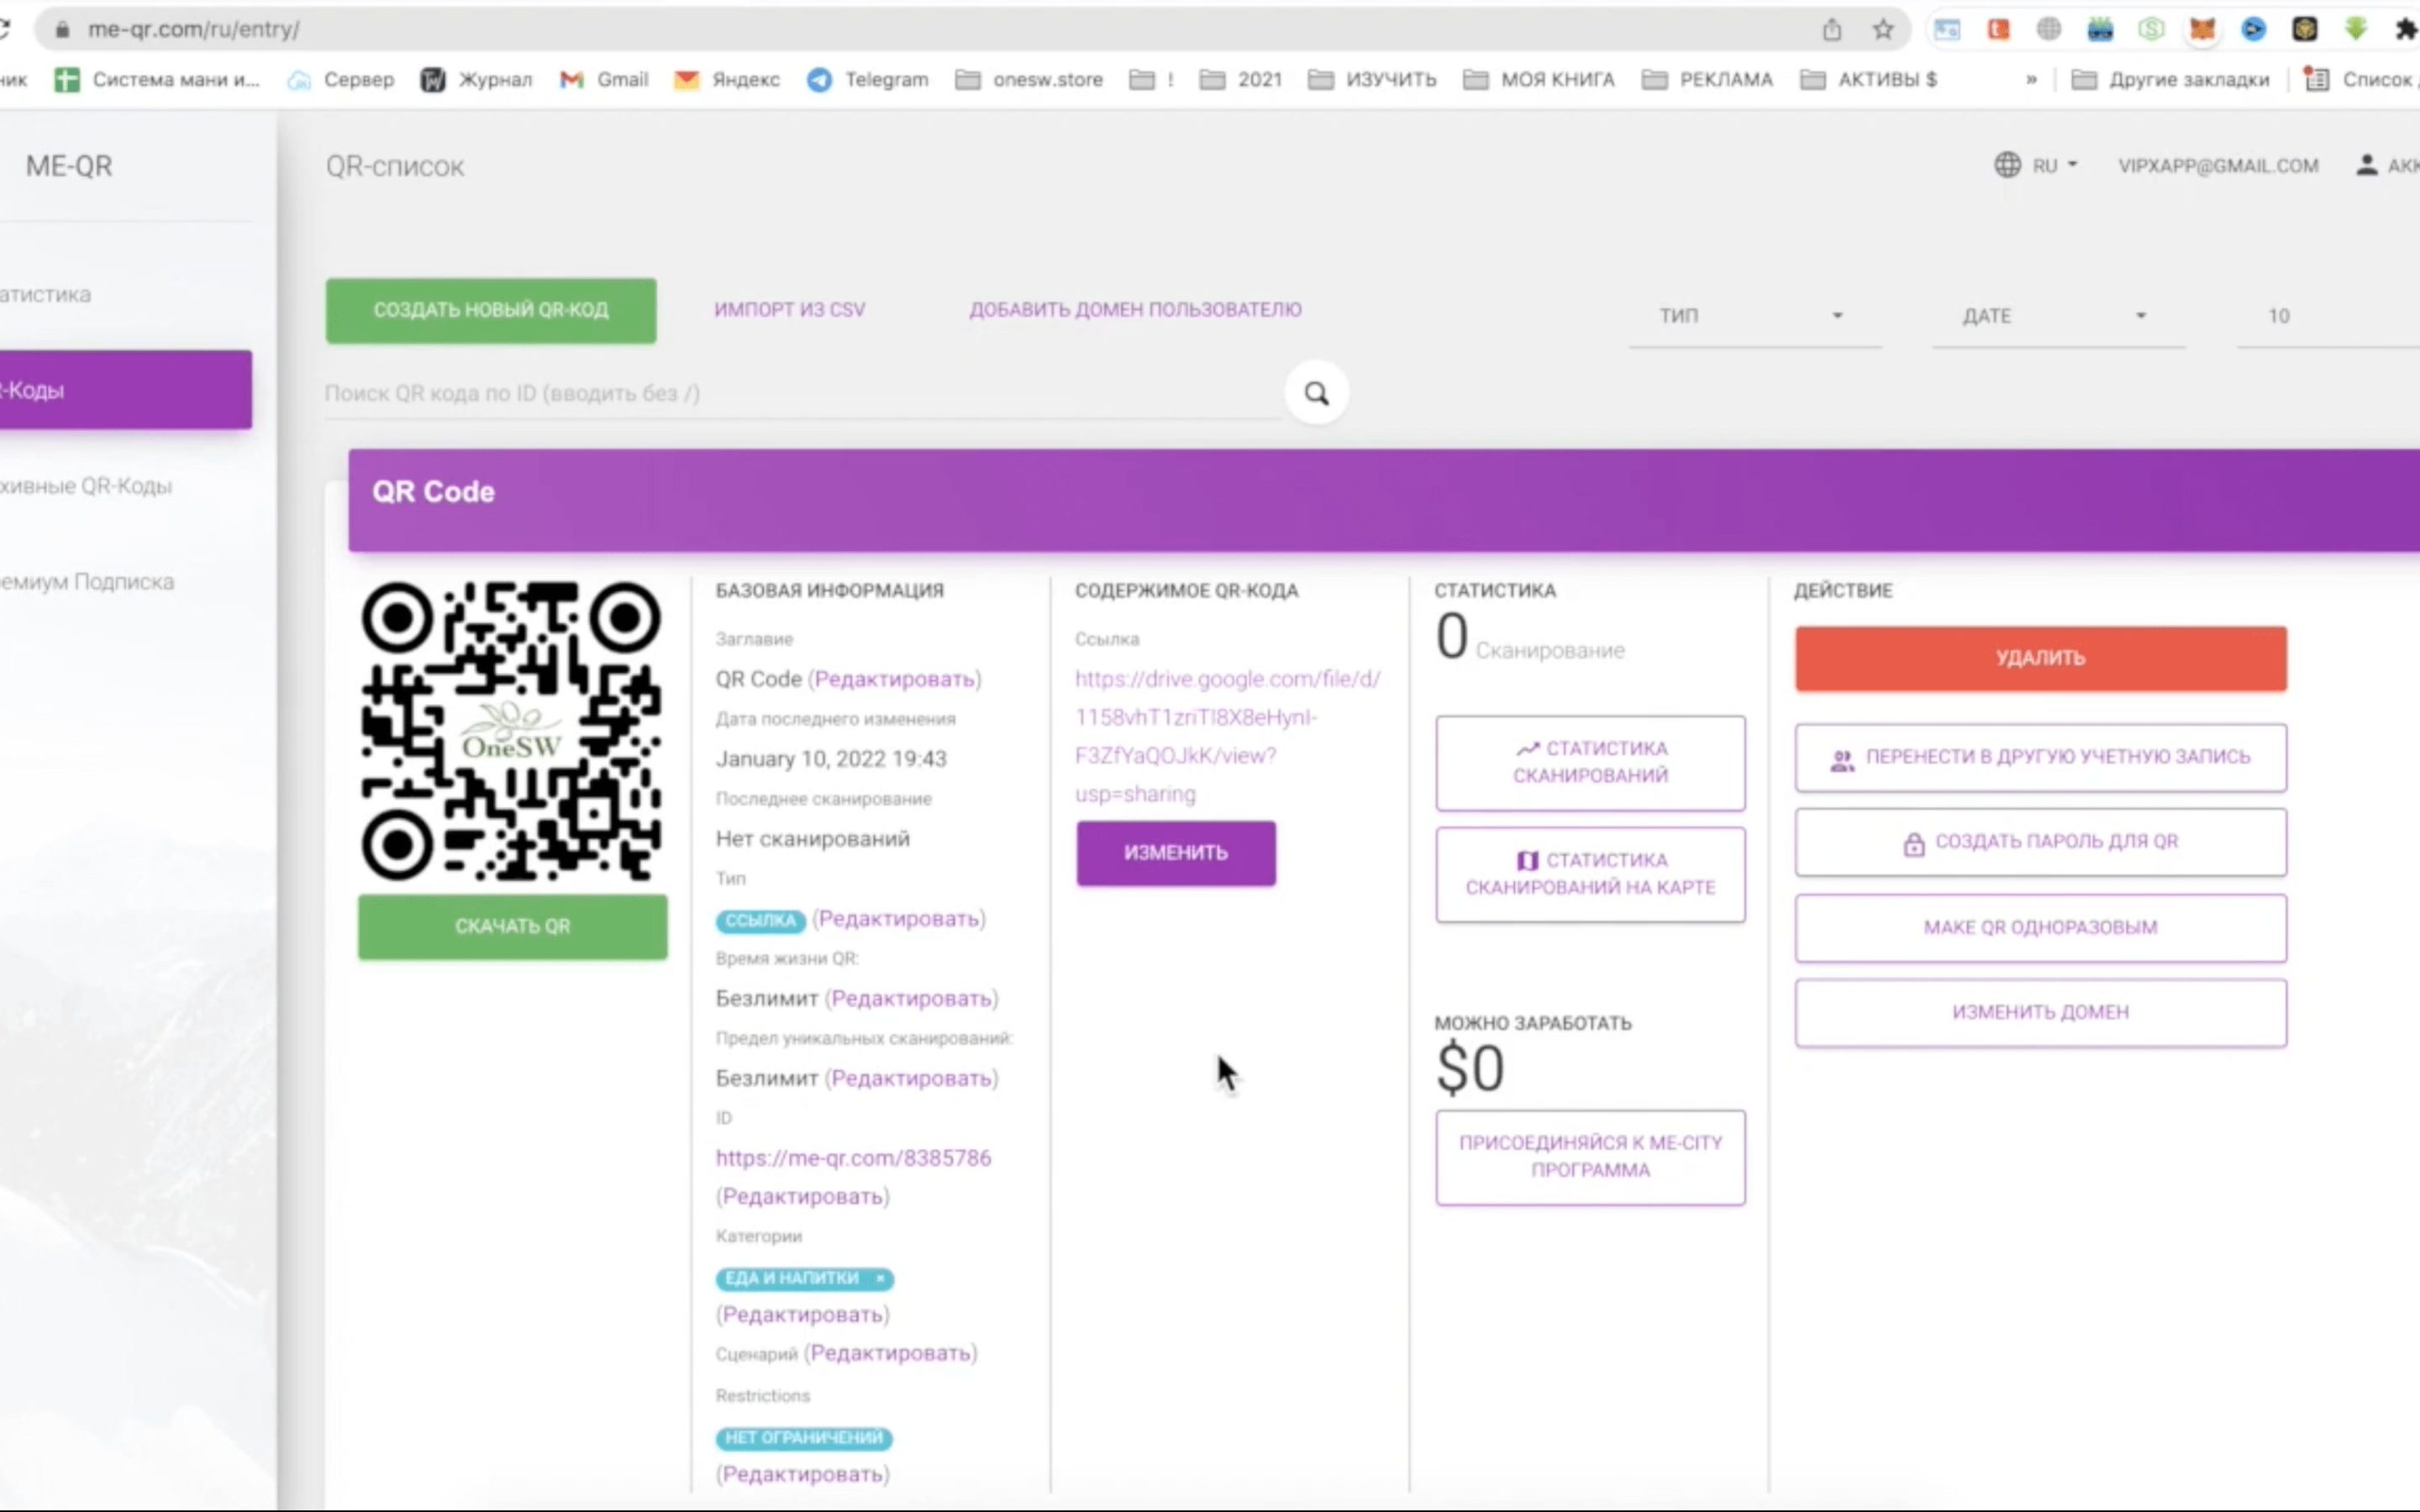The image size is (2420, 1512).
Task: Click the Telegram bookmark icon
Action: coord(819,80)
